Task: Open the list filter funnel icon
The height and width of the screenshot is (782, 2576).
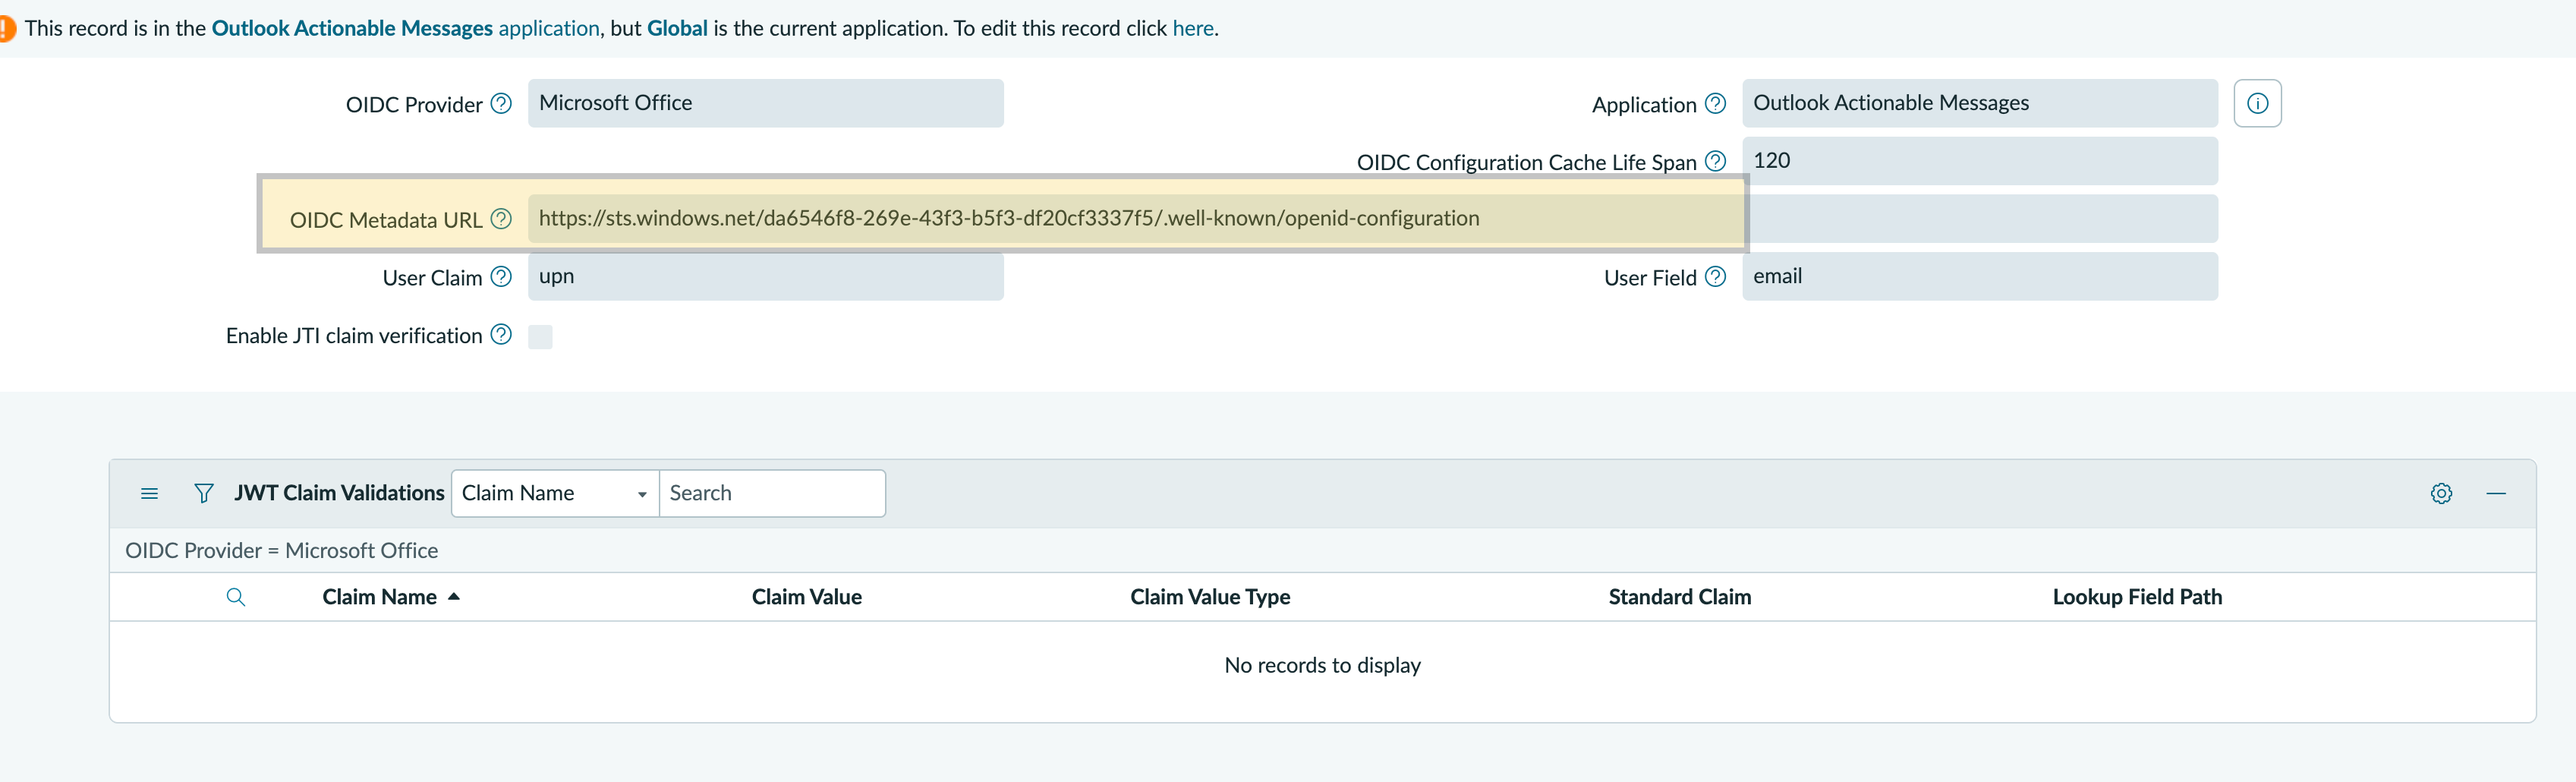Action: [203, 494]
